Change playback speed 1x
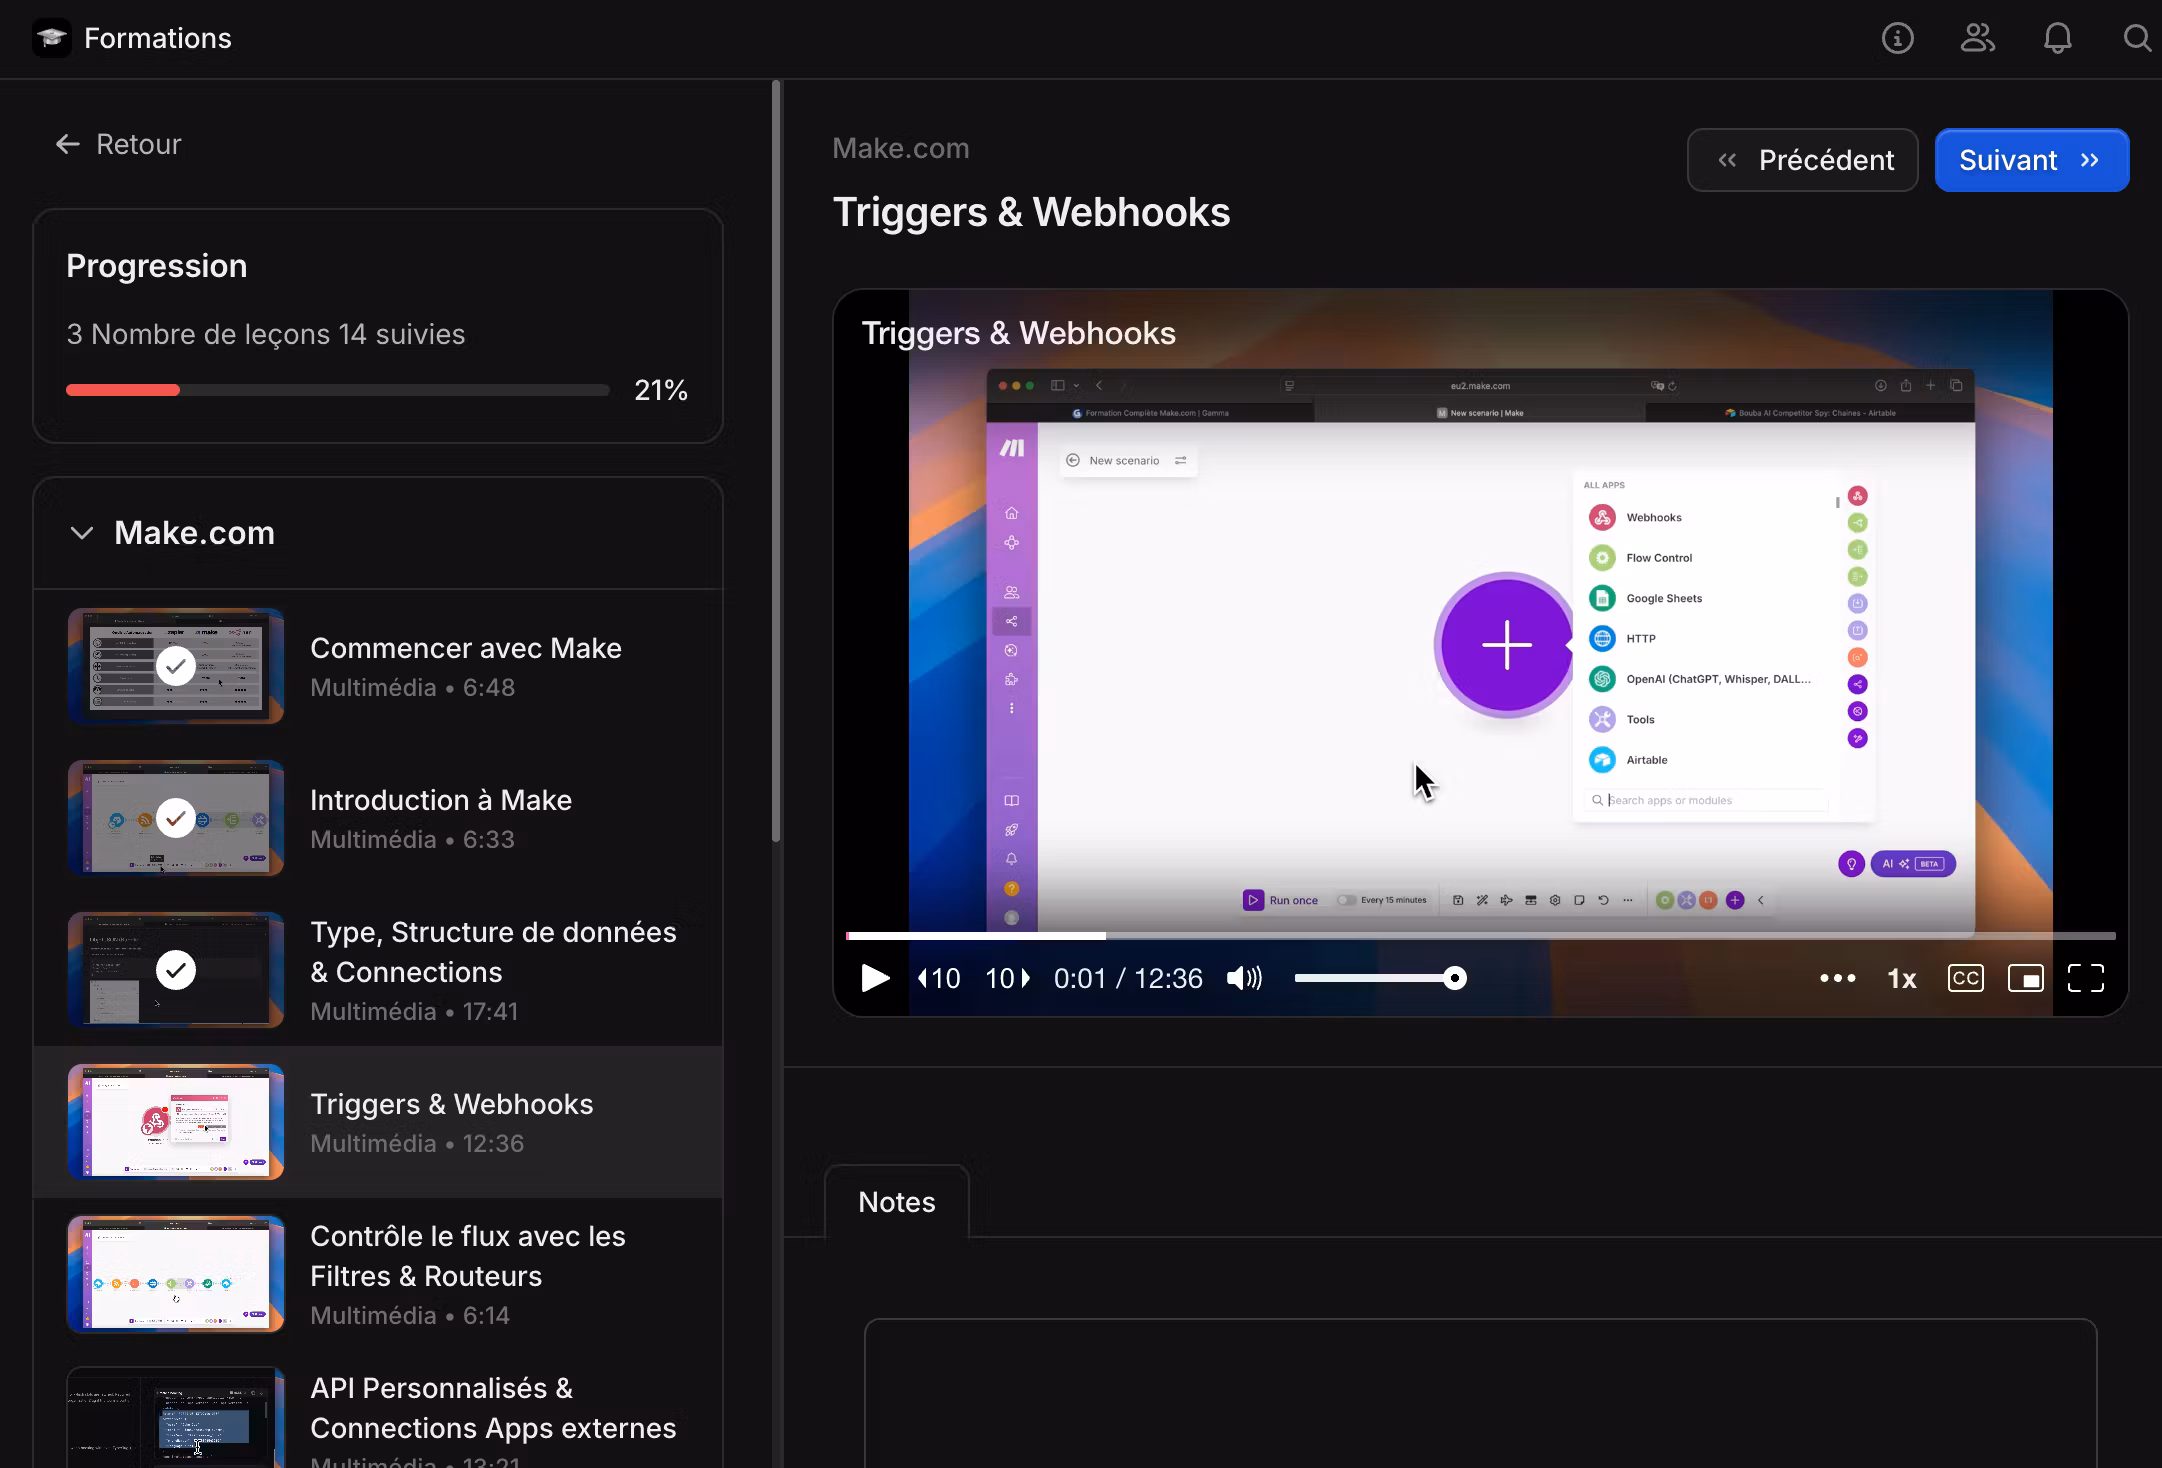The height and width of the screenshot is (1468, 2162). [x=1901, y=978]
